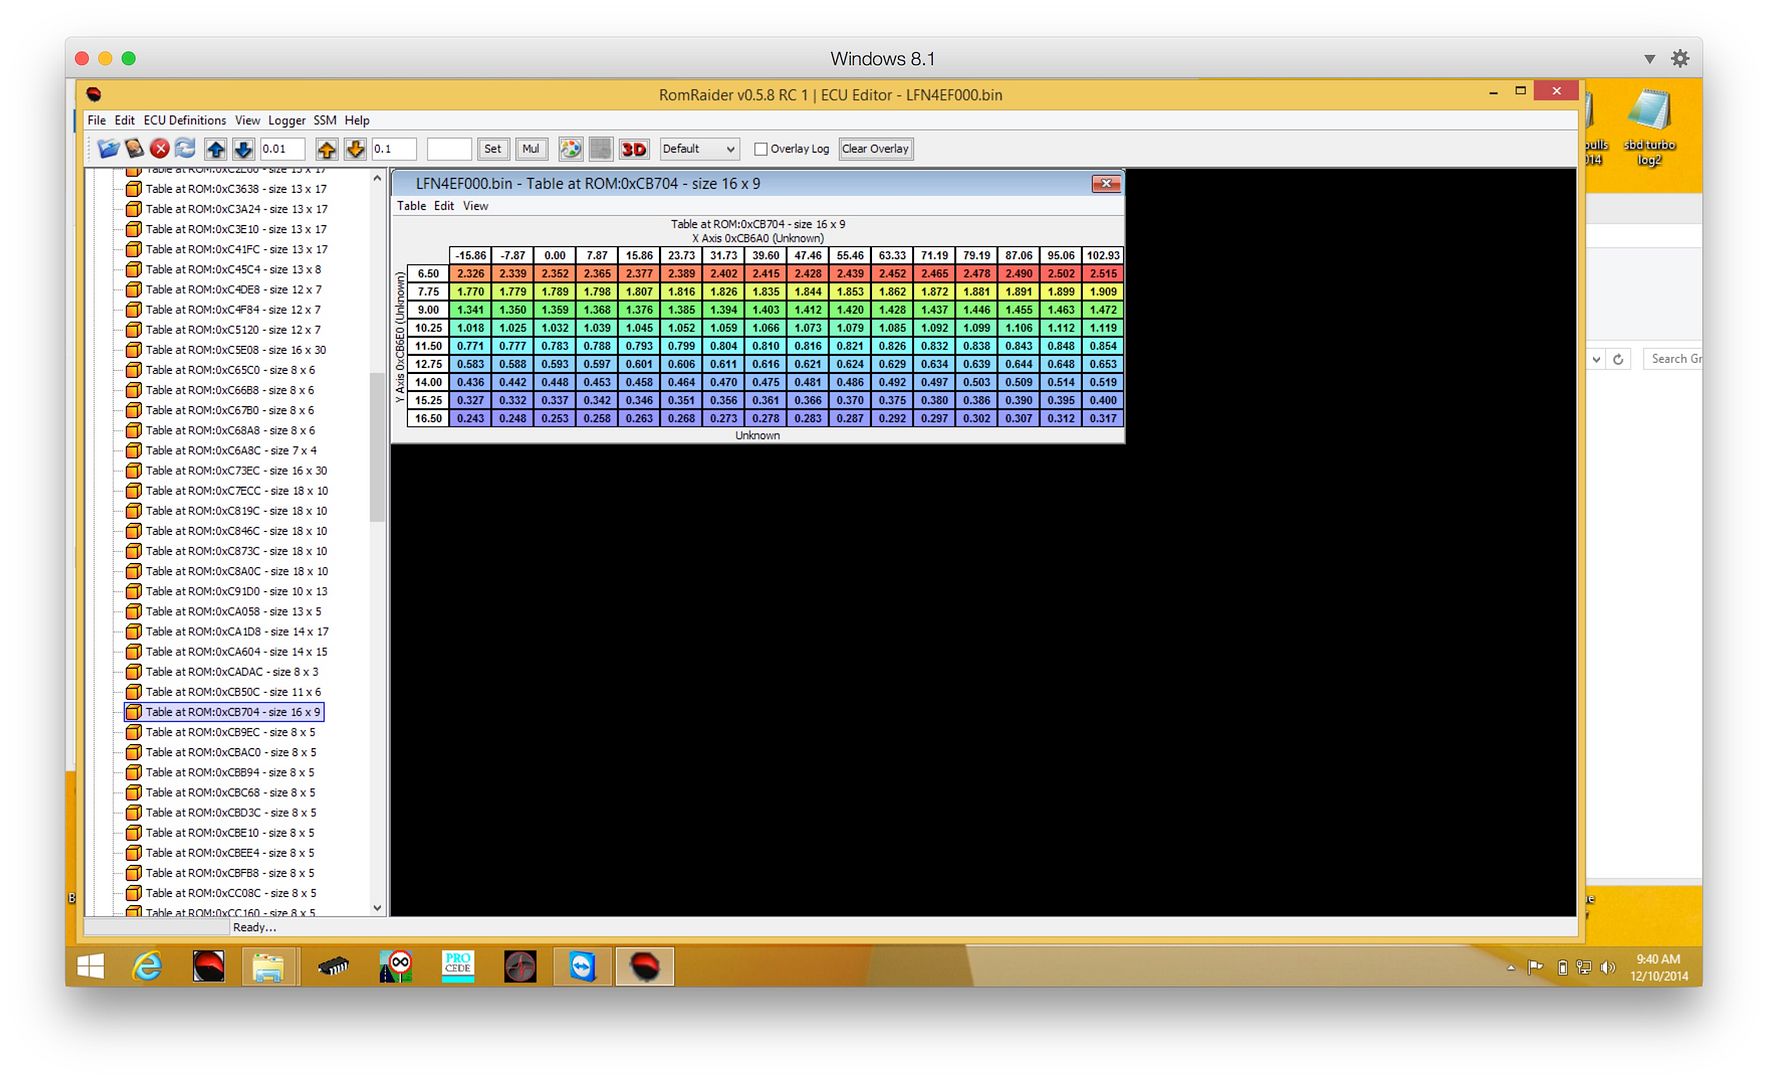This screenshot has width=1768, height=1080.
Task: Click the tree scrollbar down arrow
Action: [x=377, y=908]
